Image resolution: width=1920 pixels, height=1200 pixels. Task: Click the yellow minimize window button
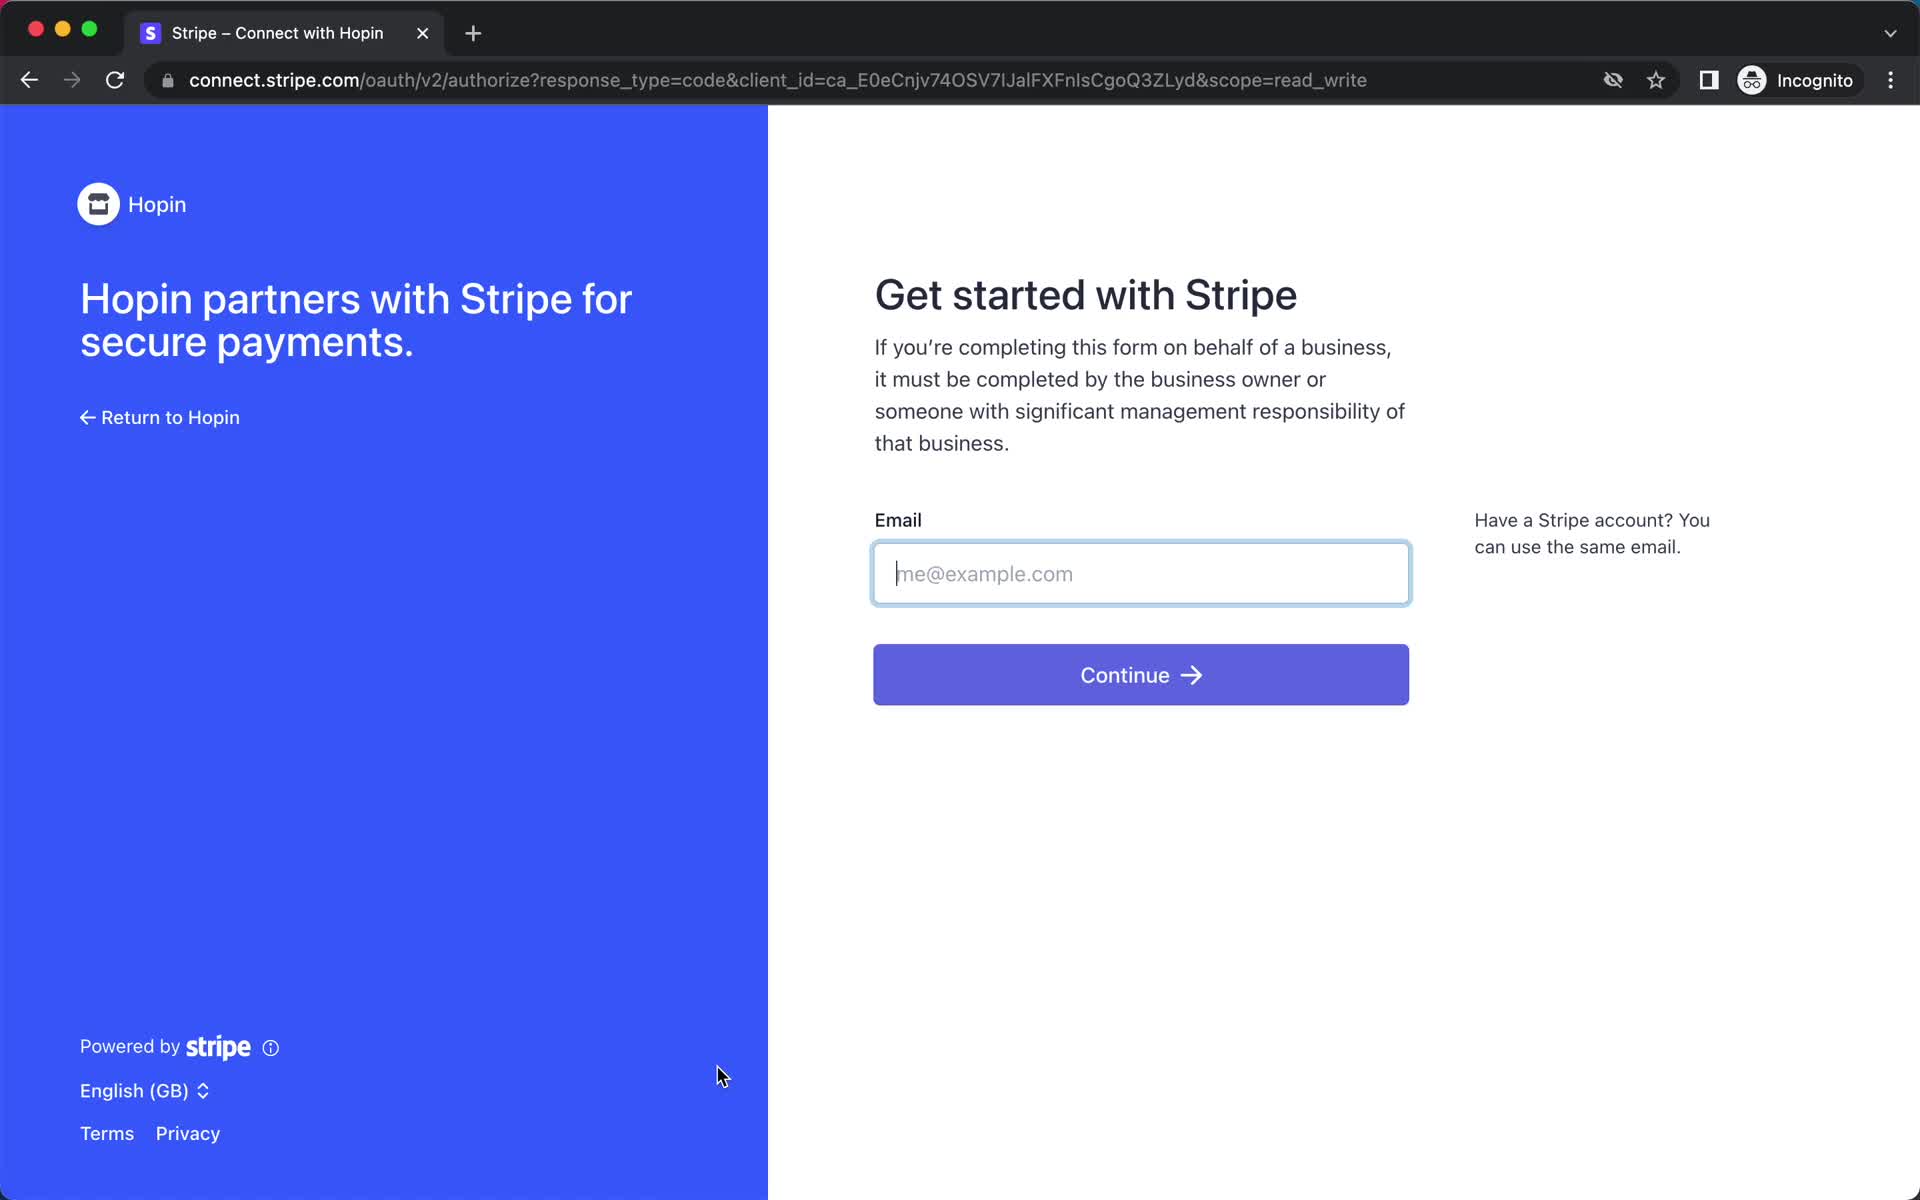click(63, 29)
